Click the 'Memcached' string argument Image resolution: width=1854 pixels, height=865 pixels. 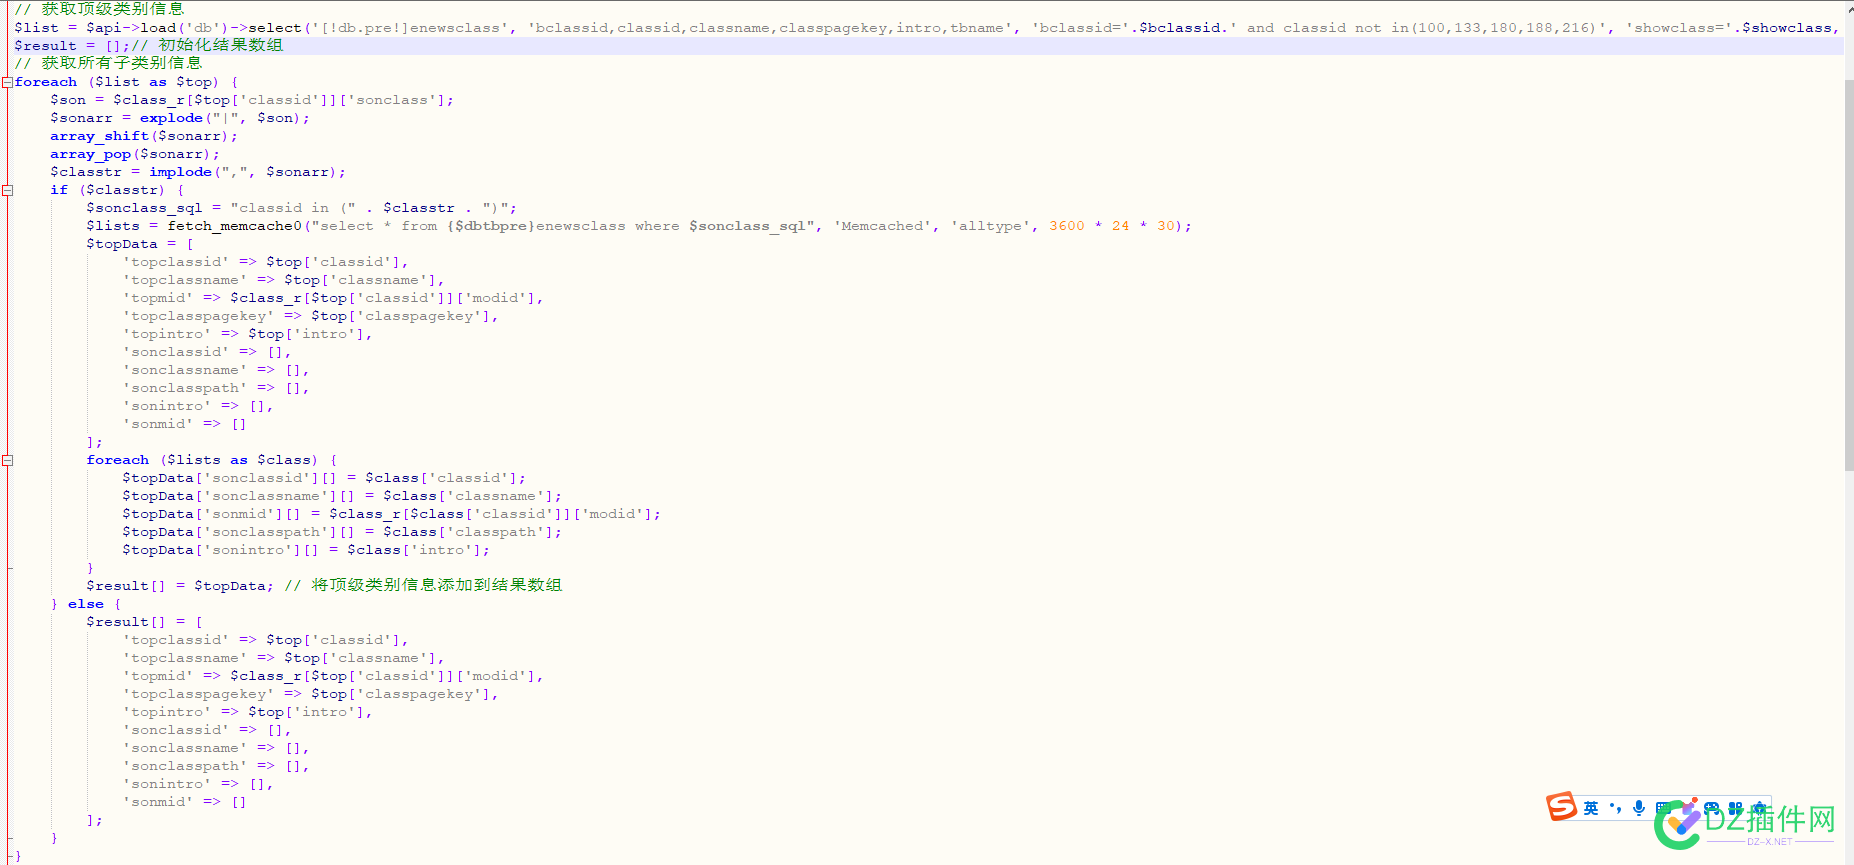click(883, 226)
